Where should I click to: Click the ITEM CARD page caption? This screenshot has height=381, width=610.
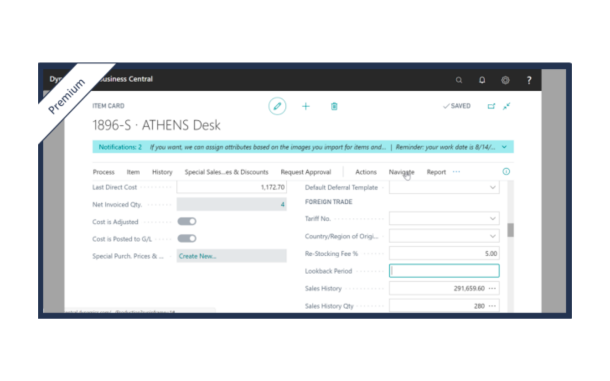coord(108,106)
